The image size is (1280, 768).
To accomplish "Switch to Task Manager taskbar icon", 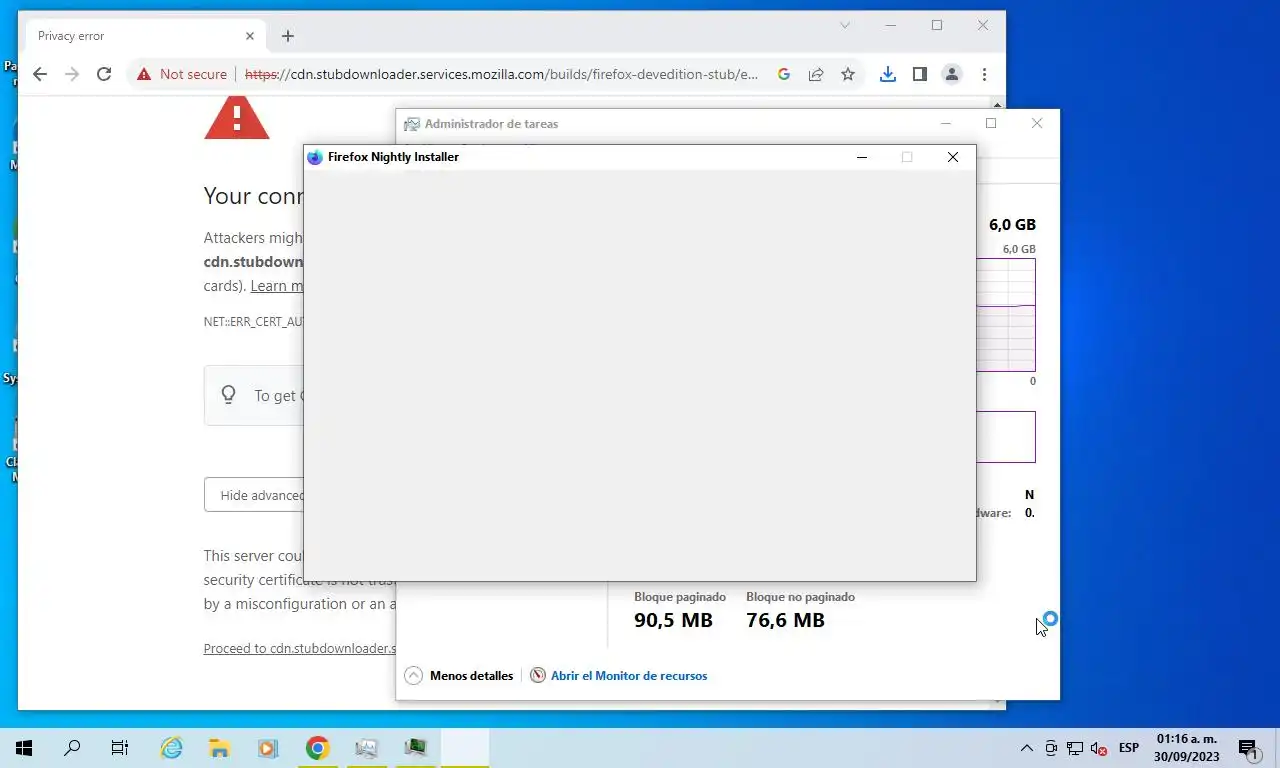I will click(x=366, y=748).
